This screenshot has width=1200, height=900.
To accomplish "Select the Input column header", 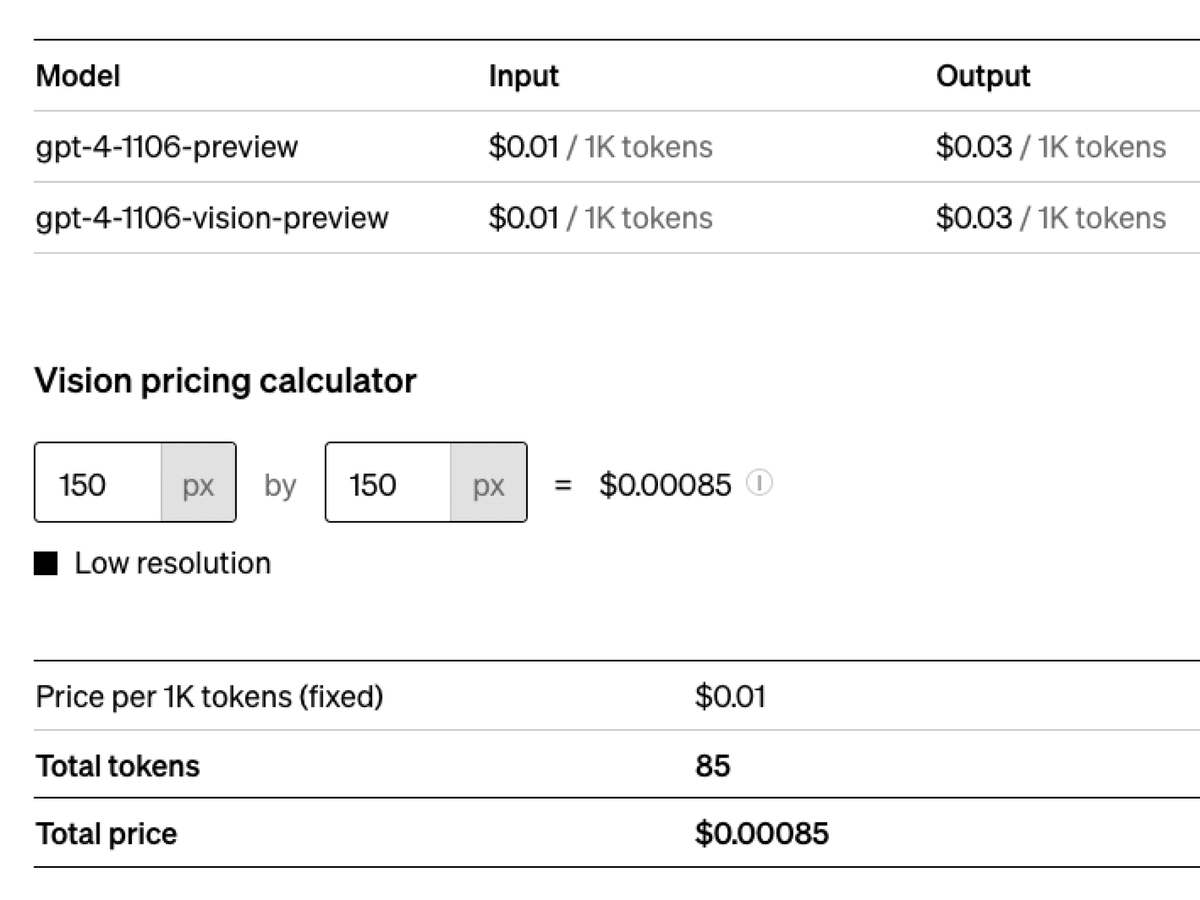I will click(524, 76).
